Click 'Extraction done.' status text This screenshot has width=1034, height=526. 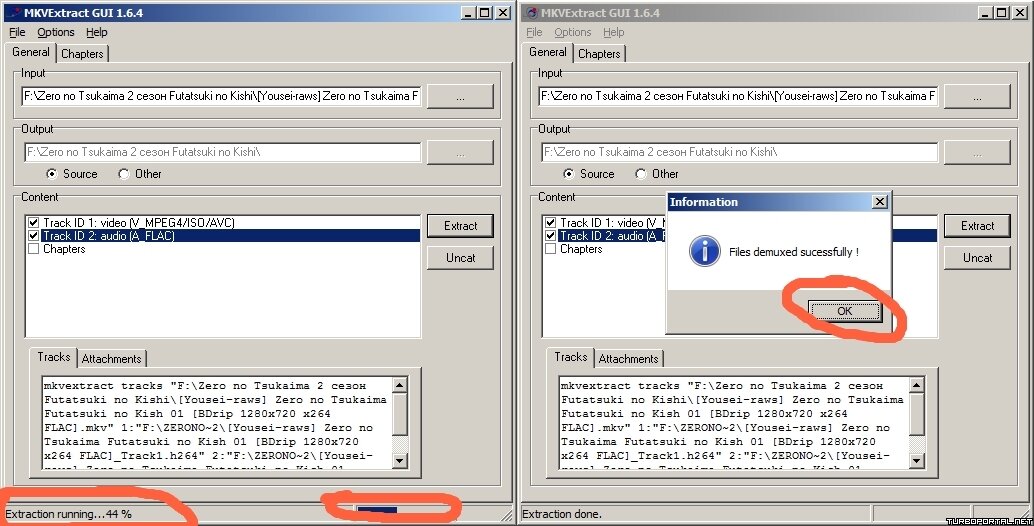(562, 513)
